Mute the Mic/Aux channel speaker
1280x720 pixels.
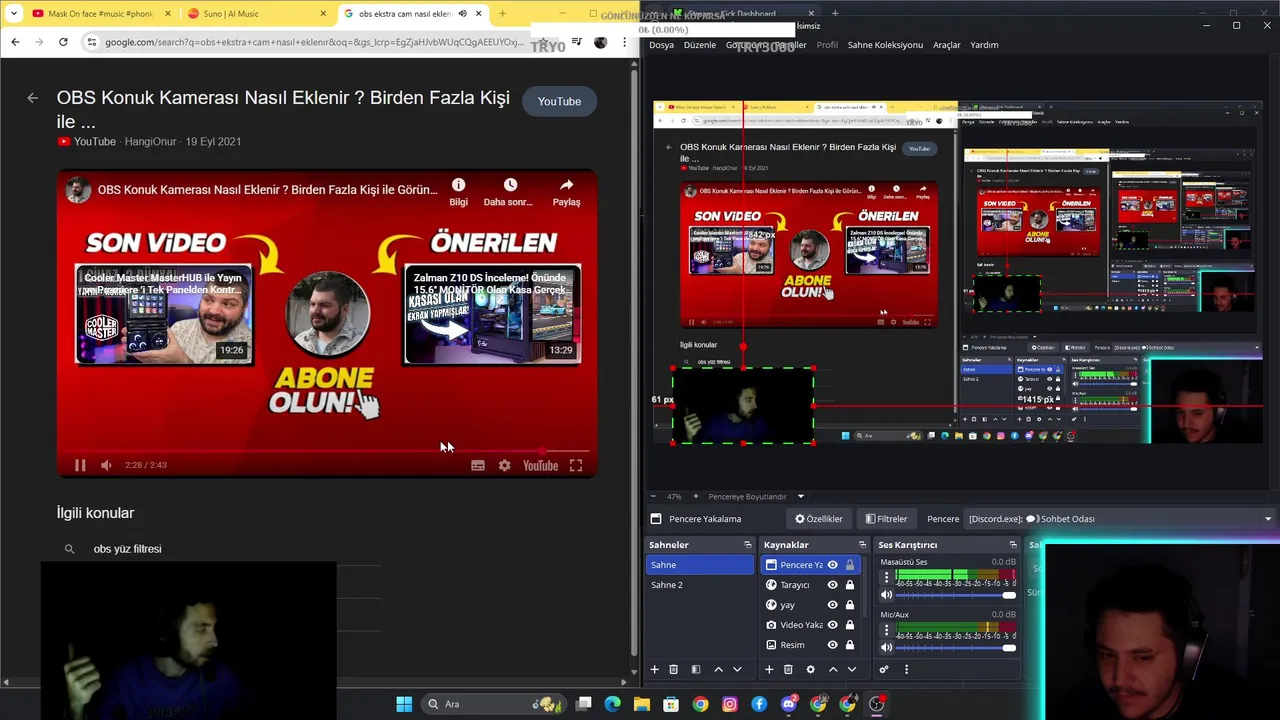click(x=886, y=647)
